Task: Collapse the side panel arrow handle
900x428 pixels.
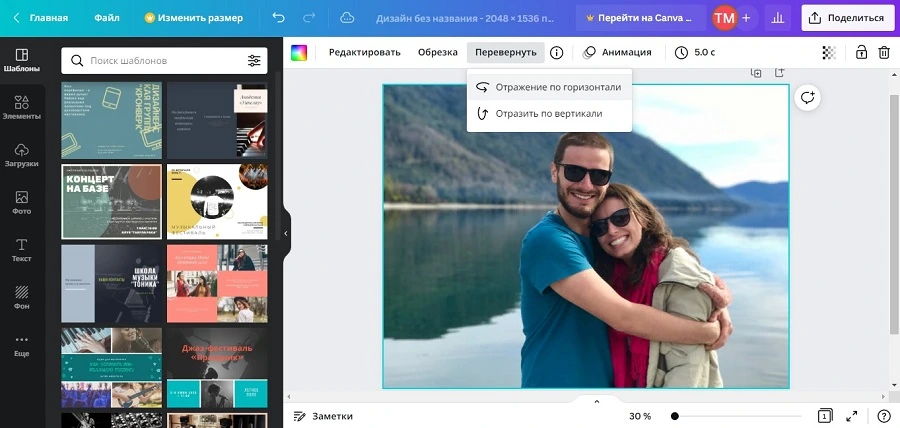Action: pyautogui.click(x=286, y=234)
